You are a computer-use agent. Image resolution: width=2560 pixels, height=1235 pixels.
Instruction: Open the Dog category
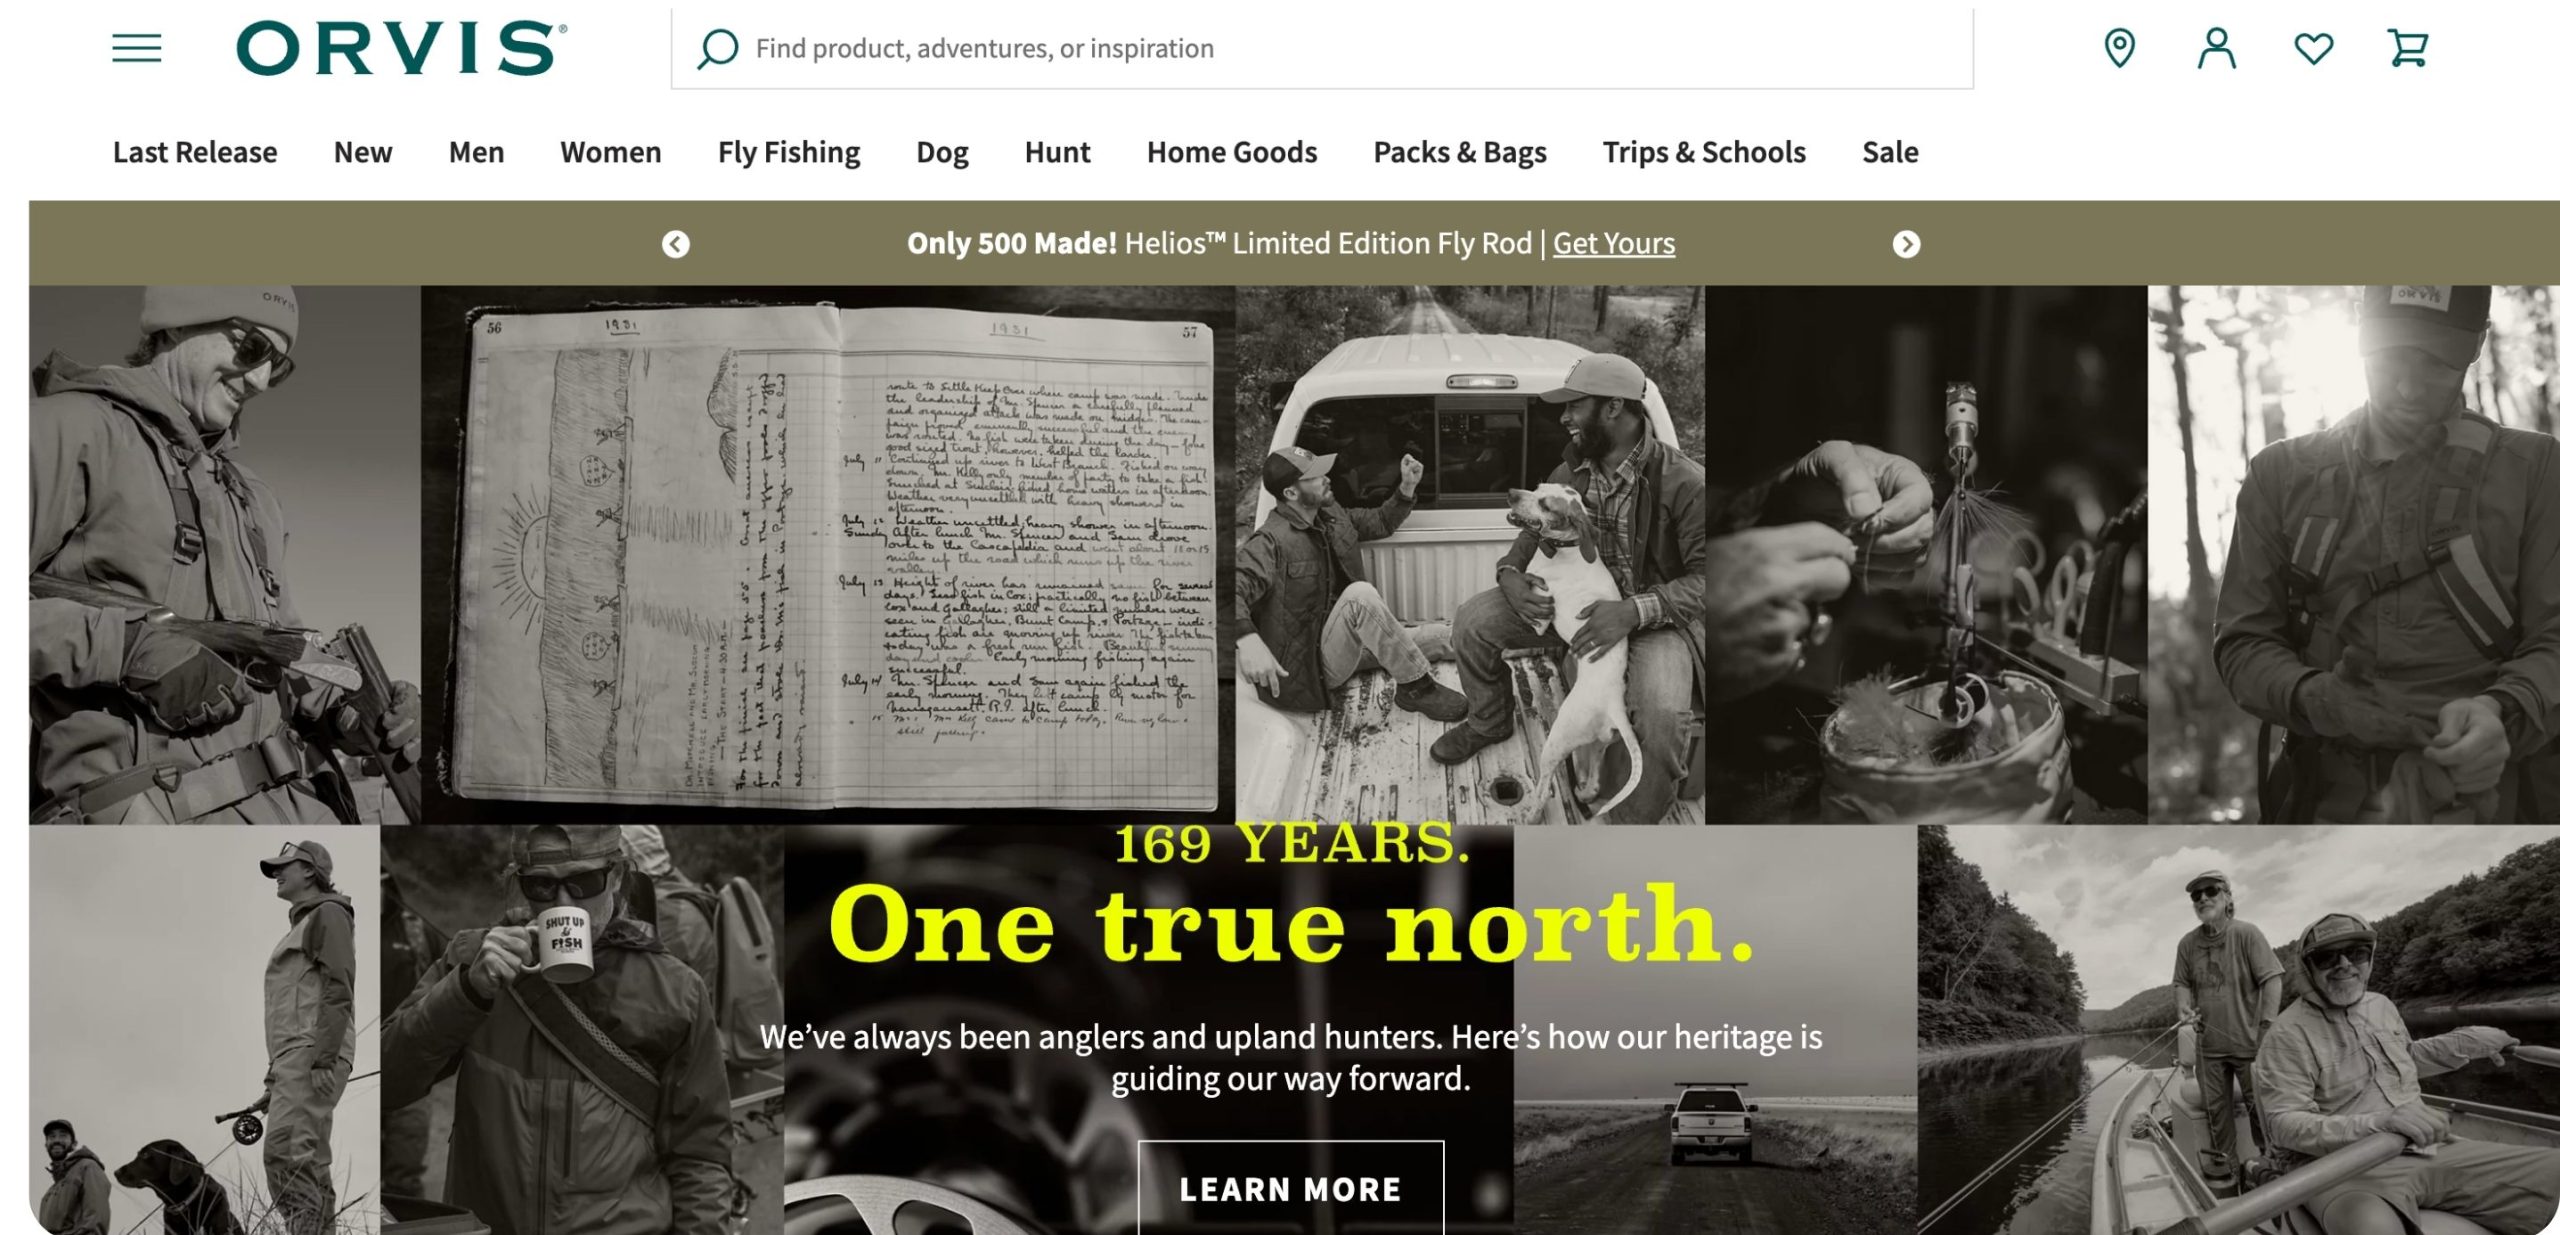(942, 152)
